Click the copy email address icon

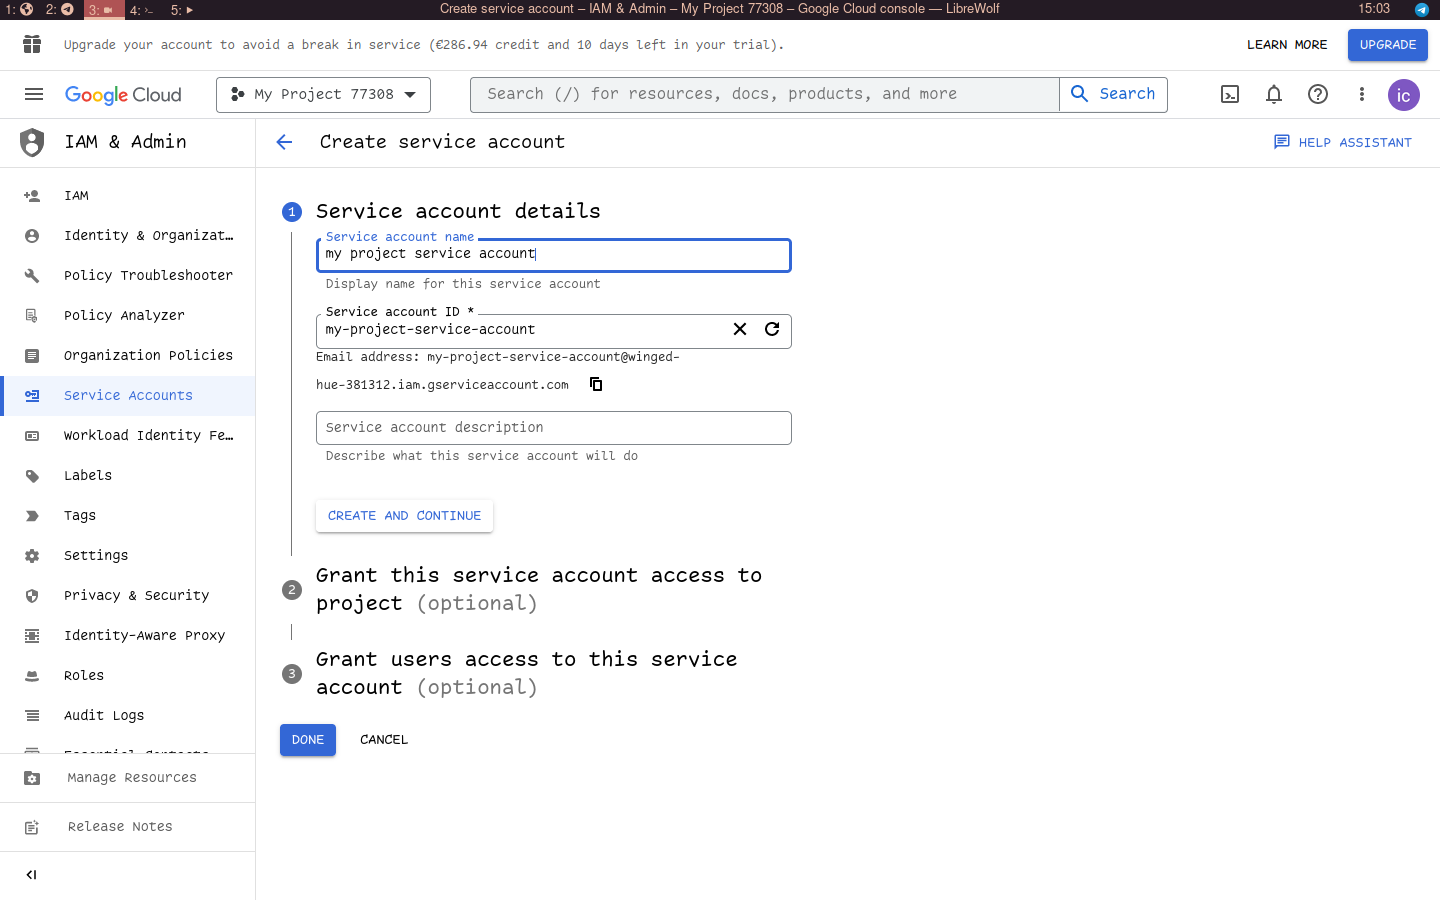[595, 384]
